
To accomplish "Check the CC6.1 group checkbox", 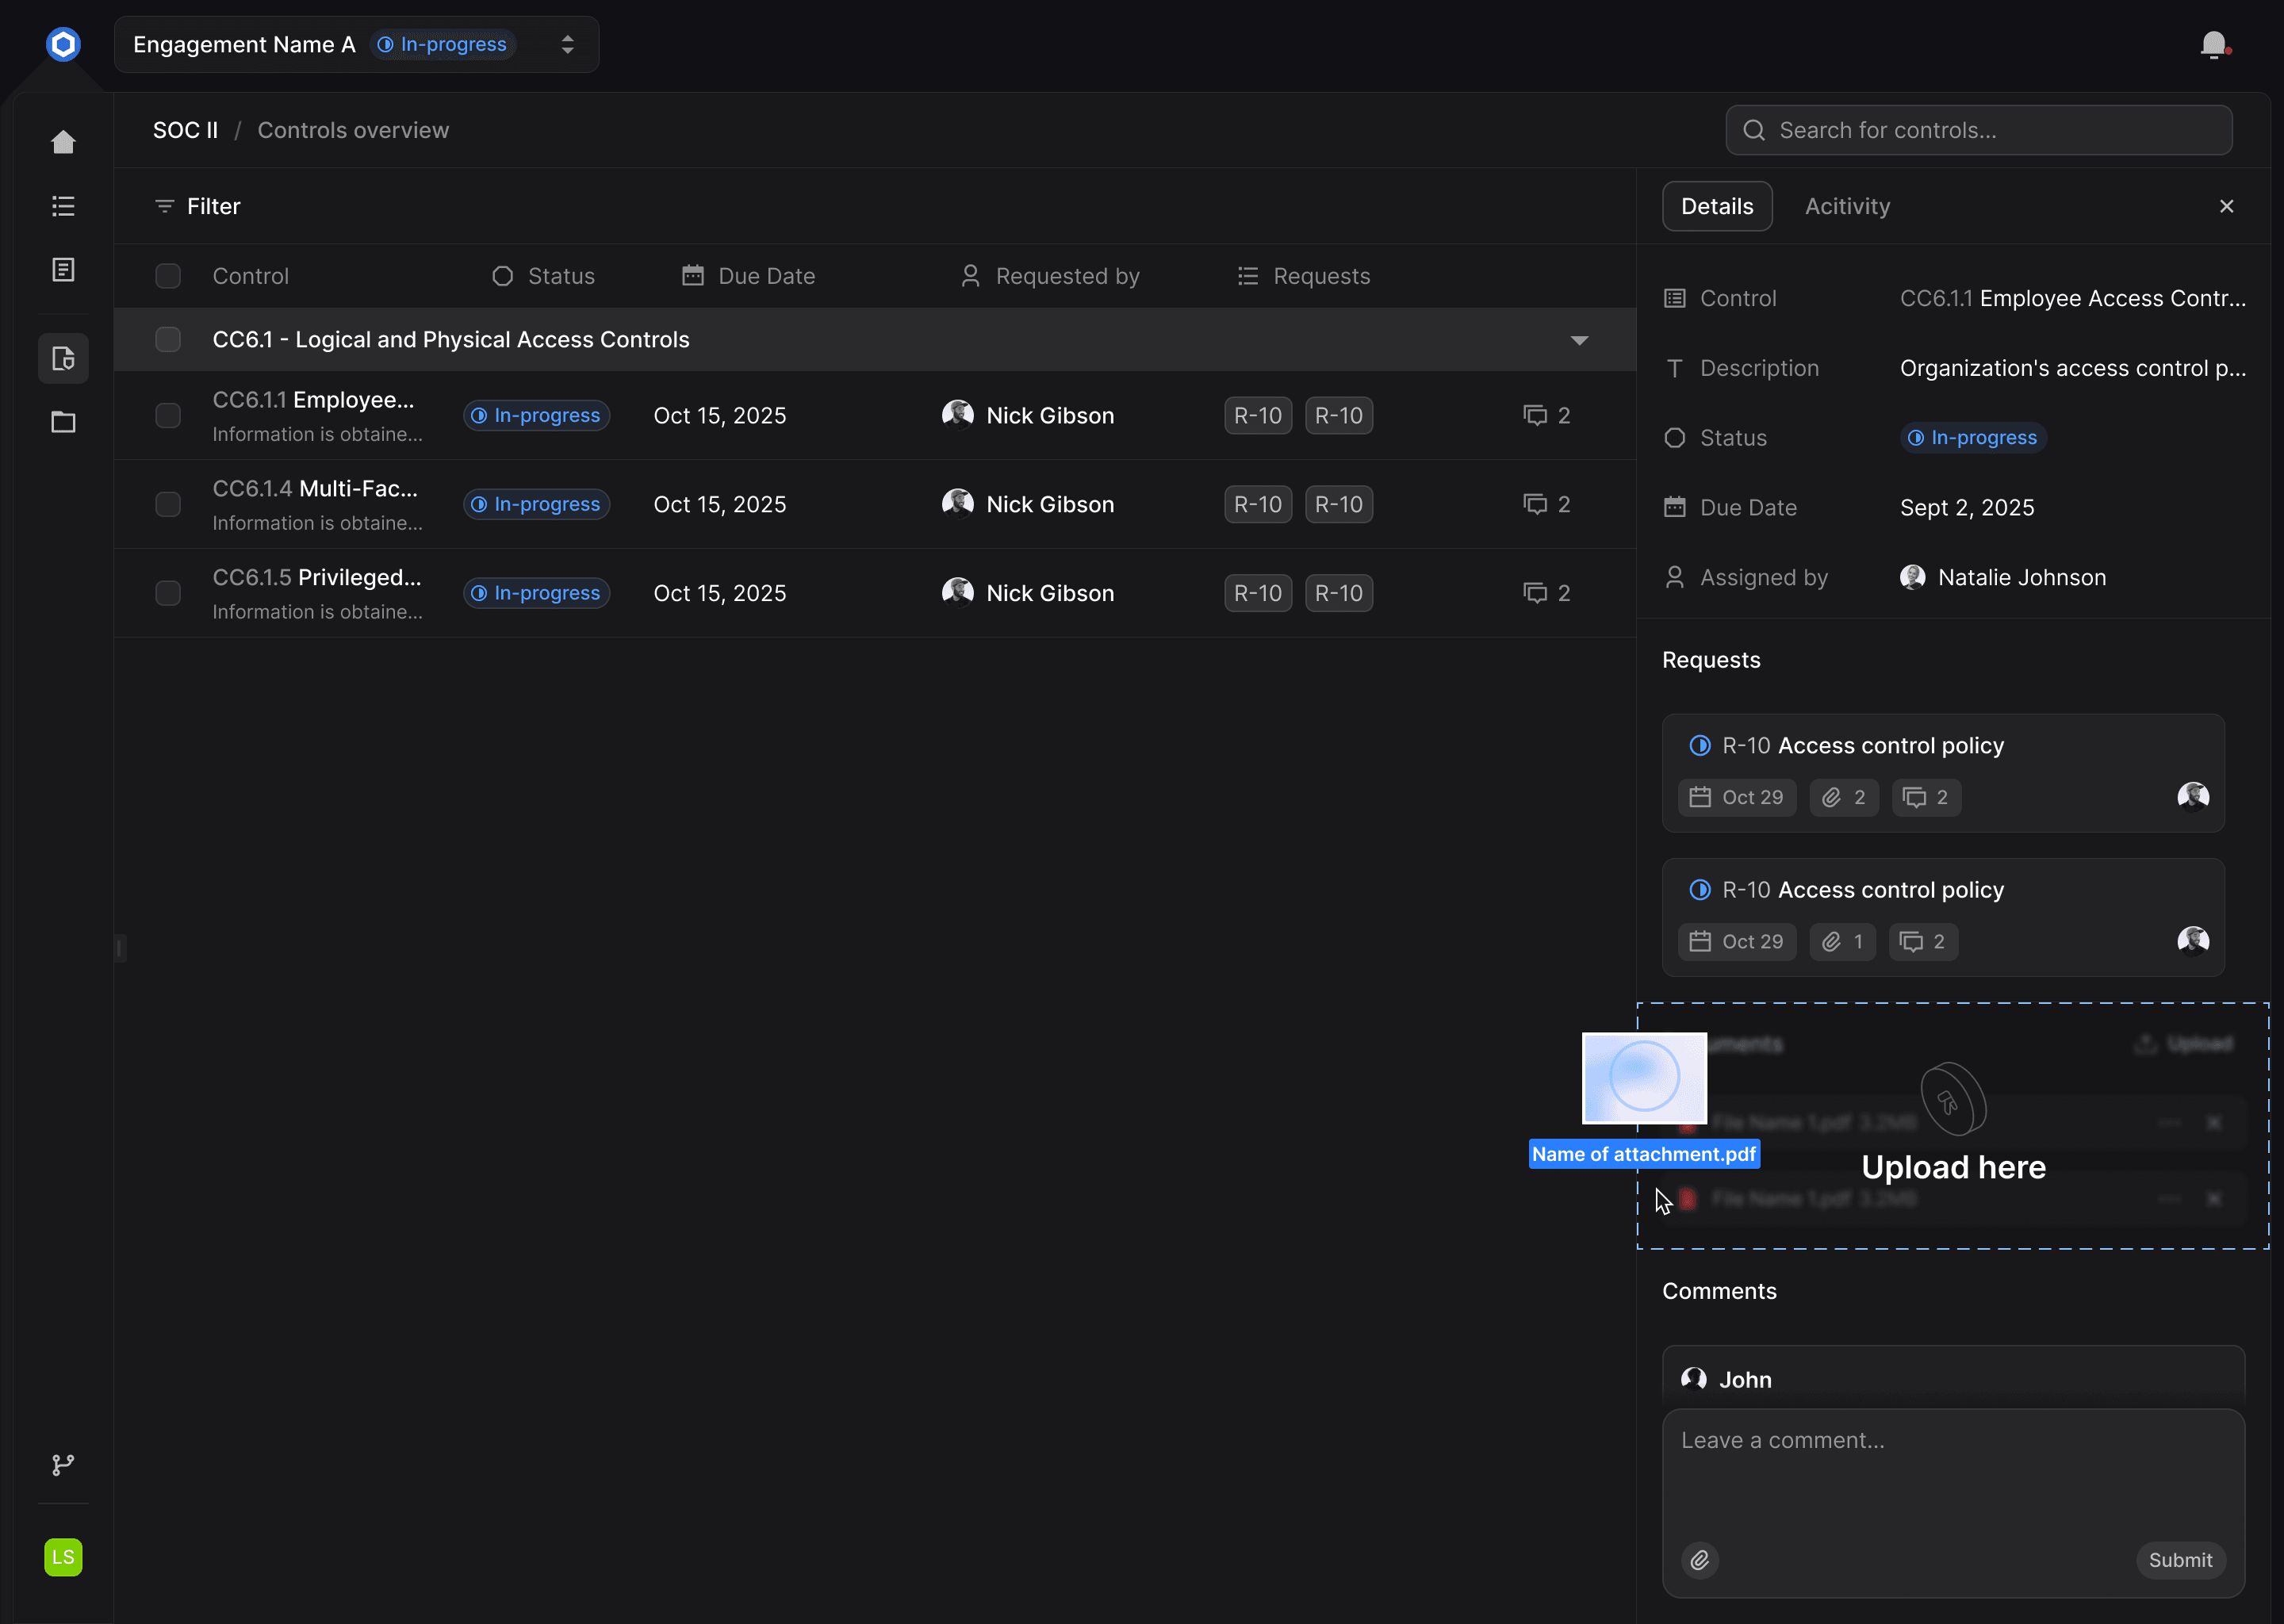I will tap(168, 339).
